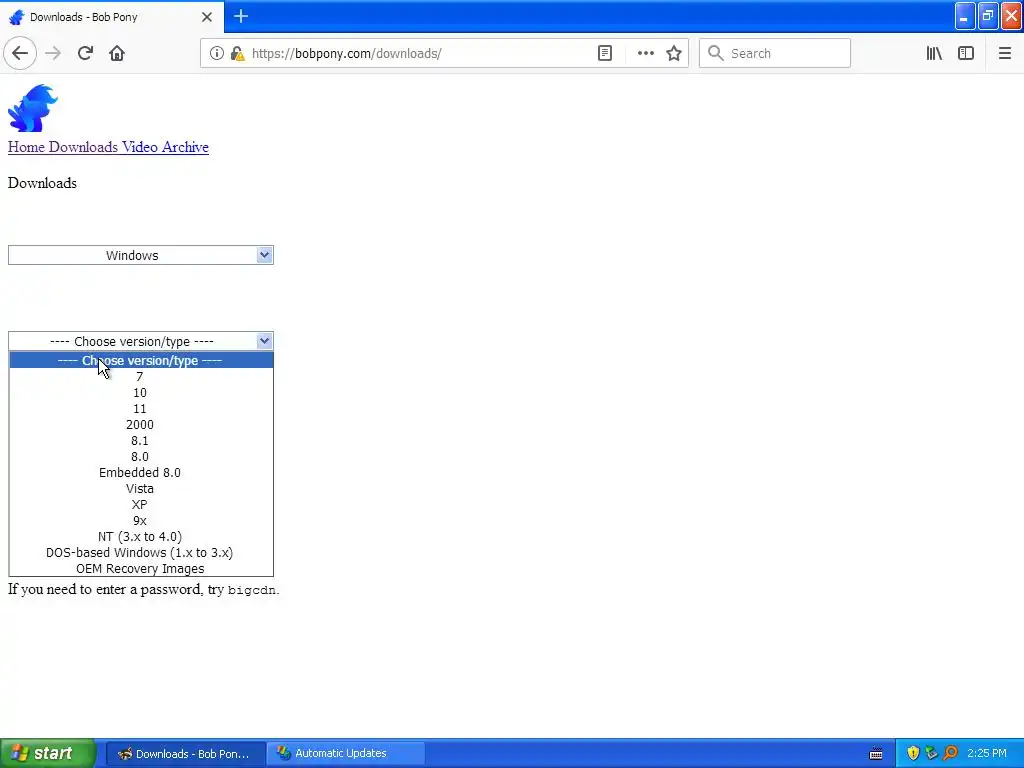Image resolution: width=1024 pixels, height=768 pixels.
Task: Click the orange magnifier tray icon
Action: click(950, 754)
